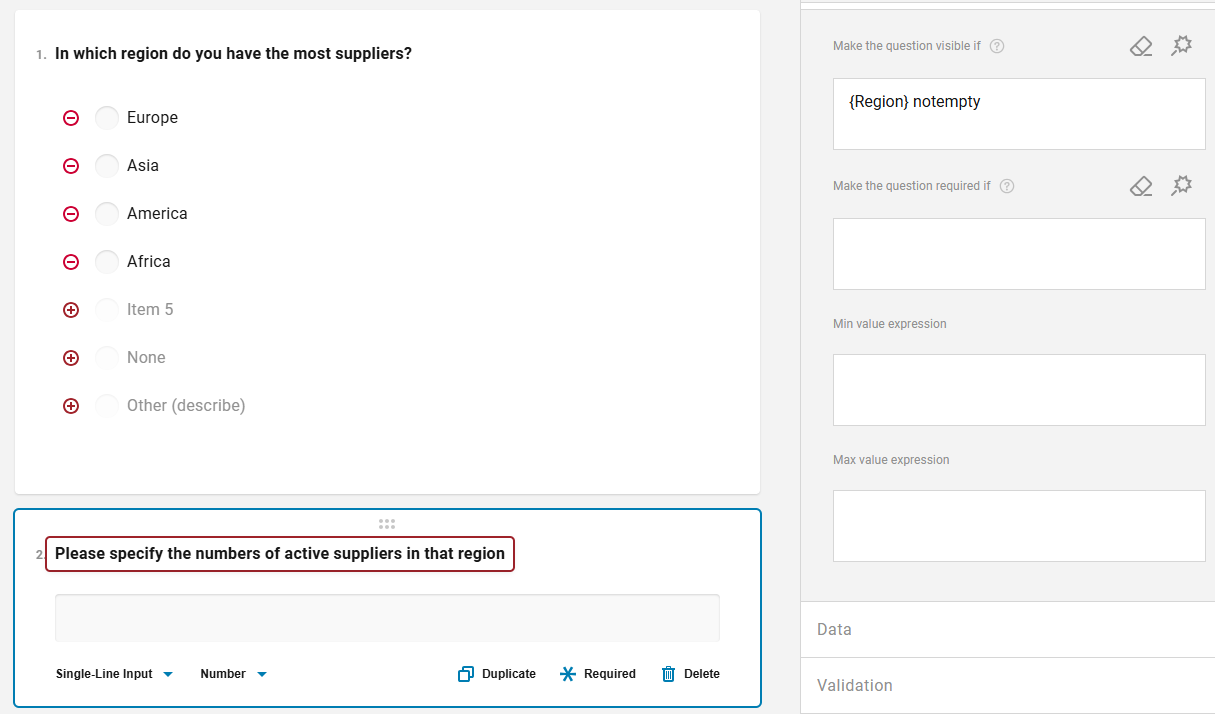Screen dimensions: 1215x715
Task: Remove the Europe choice item
Action: pyautogui.click(x=71, y=118)
